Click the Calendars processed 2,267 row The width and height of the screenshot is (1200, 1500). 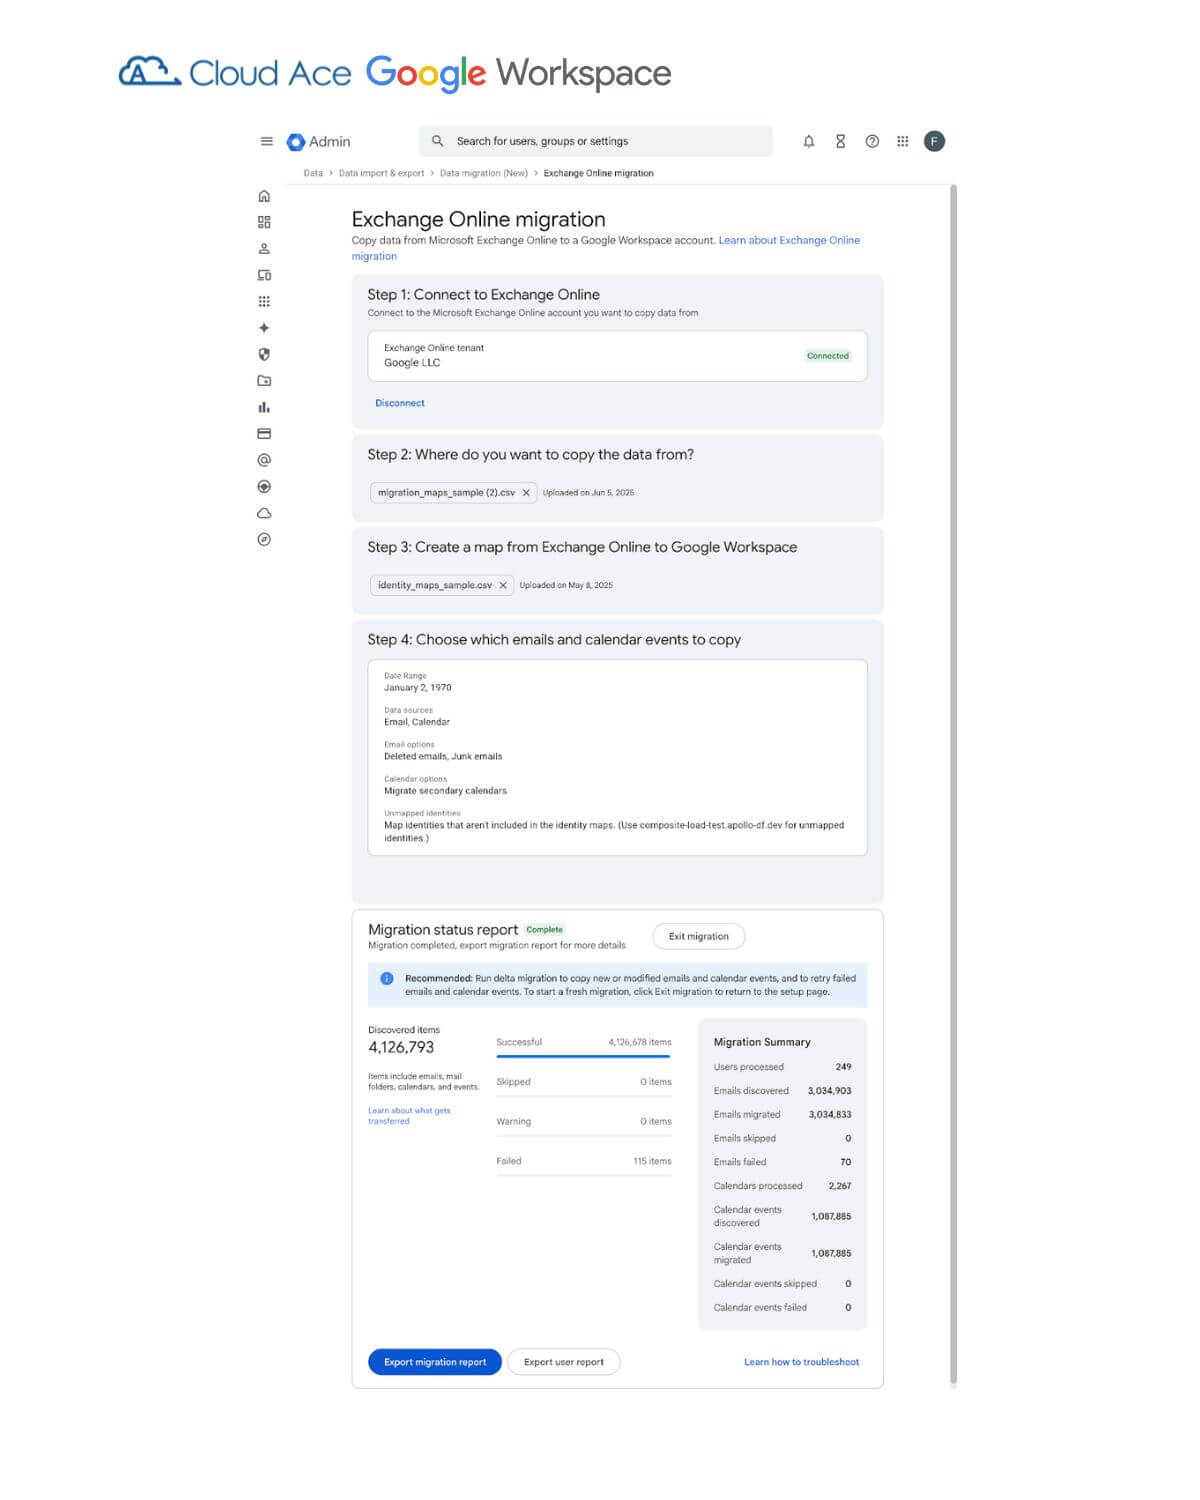(x=782, y=1186)
